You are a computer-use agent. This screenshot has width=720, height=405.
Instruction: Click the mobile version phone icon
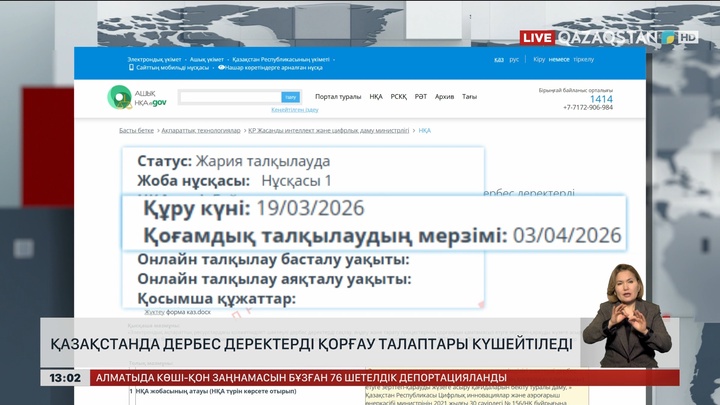(x=131, y=68)
